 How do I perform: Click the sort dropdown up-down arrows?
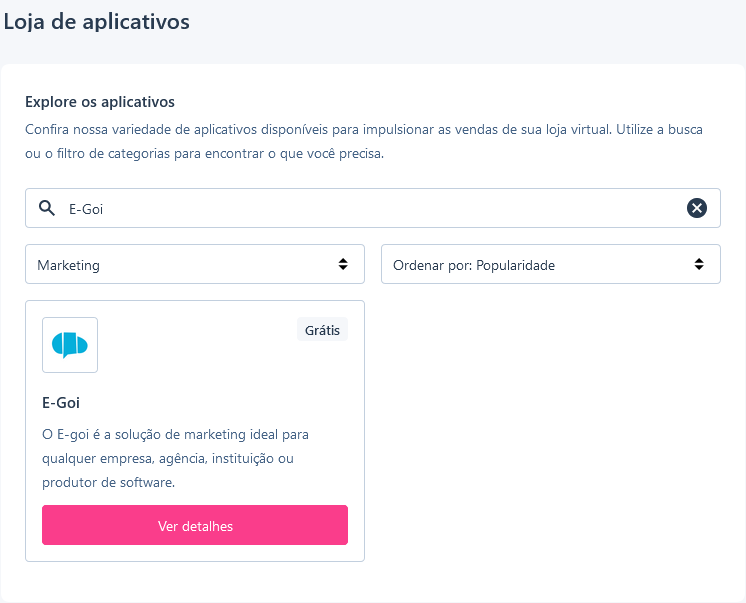[x=698, y=264]
